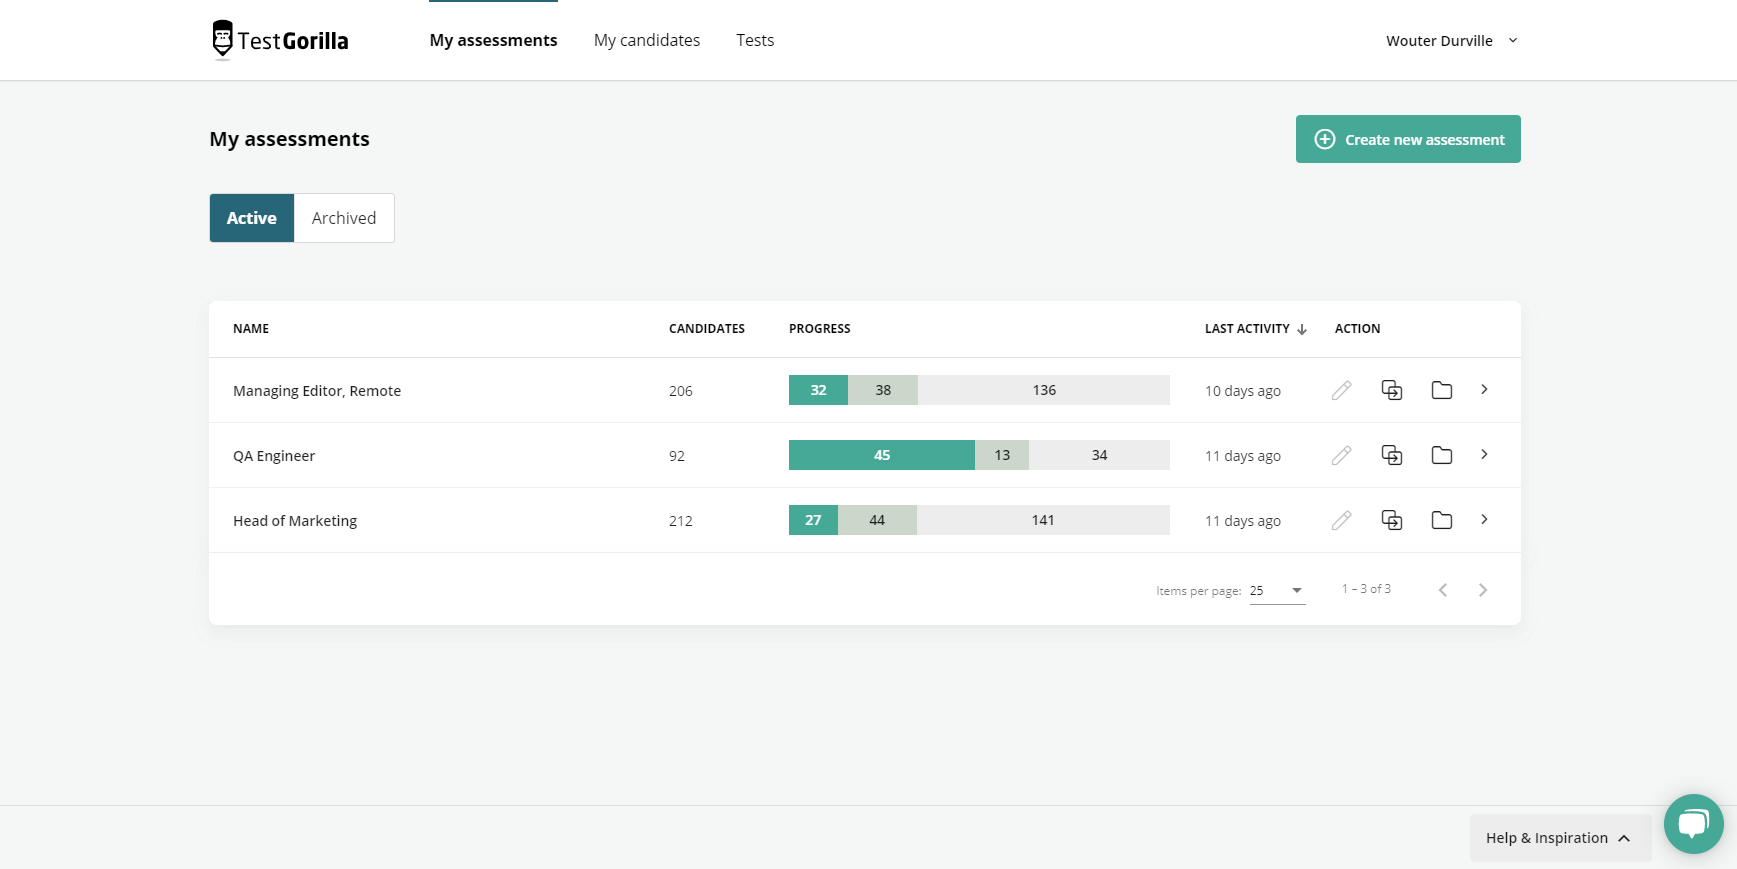Image resolution: width=1737 pixels, height=869 pixels.
Task: Clone the Managing Editor, Remote assessment
Action: click(x=1391, y=390)
